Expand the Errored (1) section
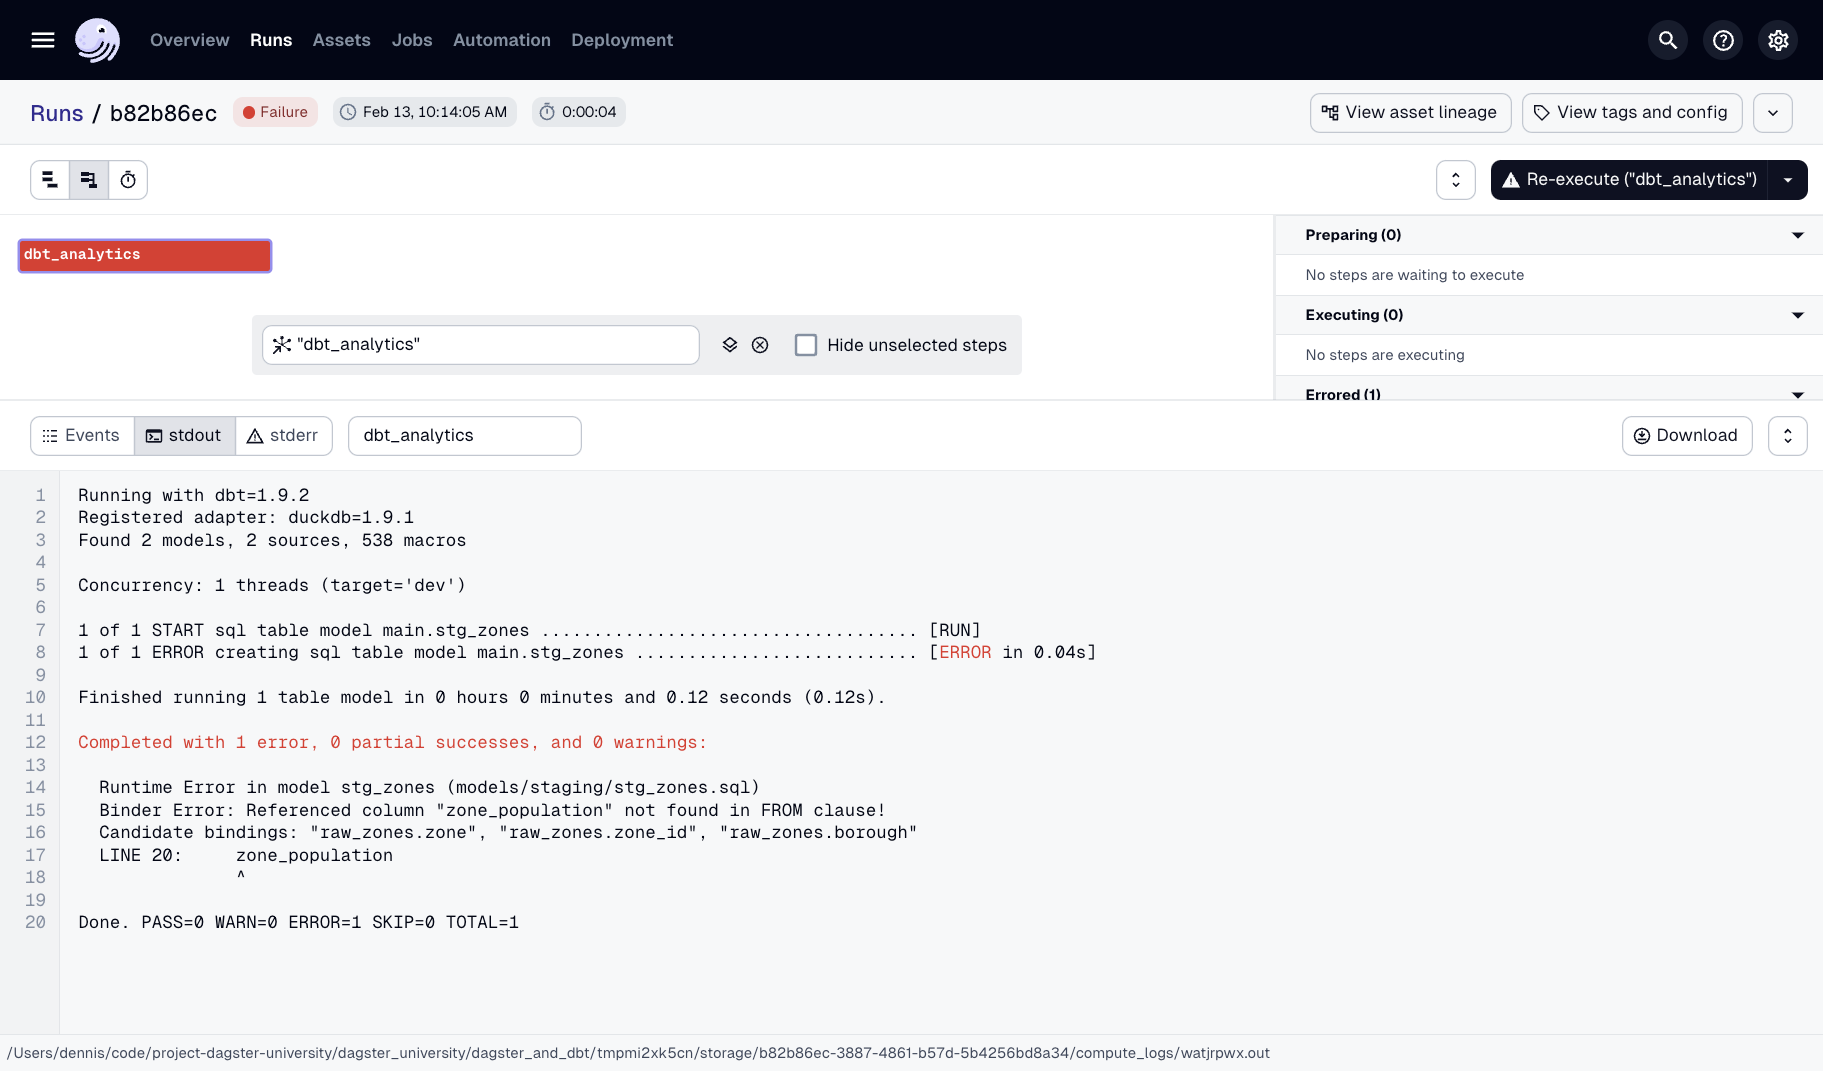Screen dimensions: 1823x1071 (1798, 394)
